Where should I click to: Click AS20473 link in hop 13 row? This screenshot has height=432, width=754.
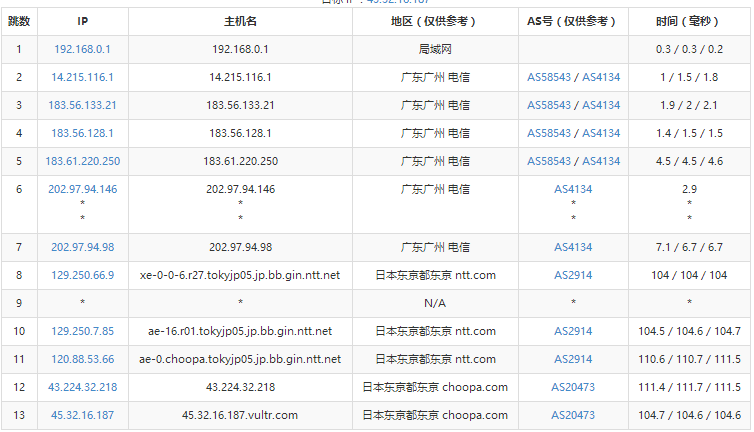coord(573,415)
